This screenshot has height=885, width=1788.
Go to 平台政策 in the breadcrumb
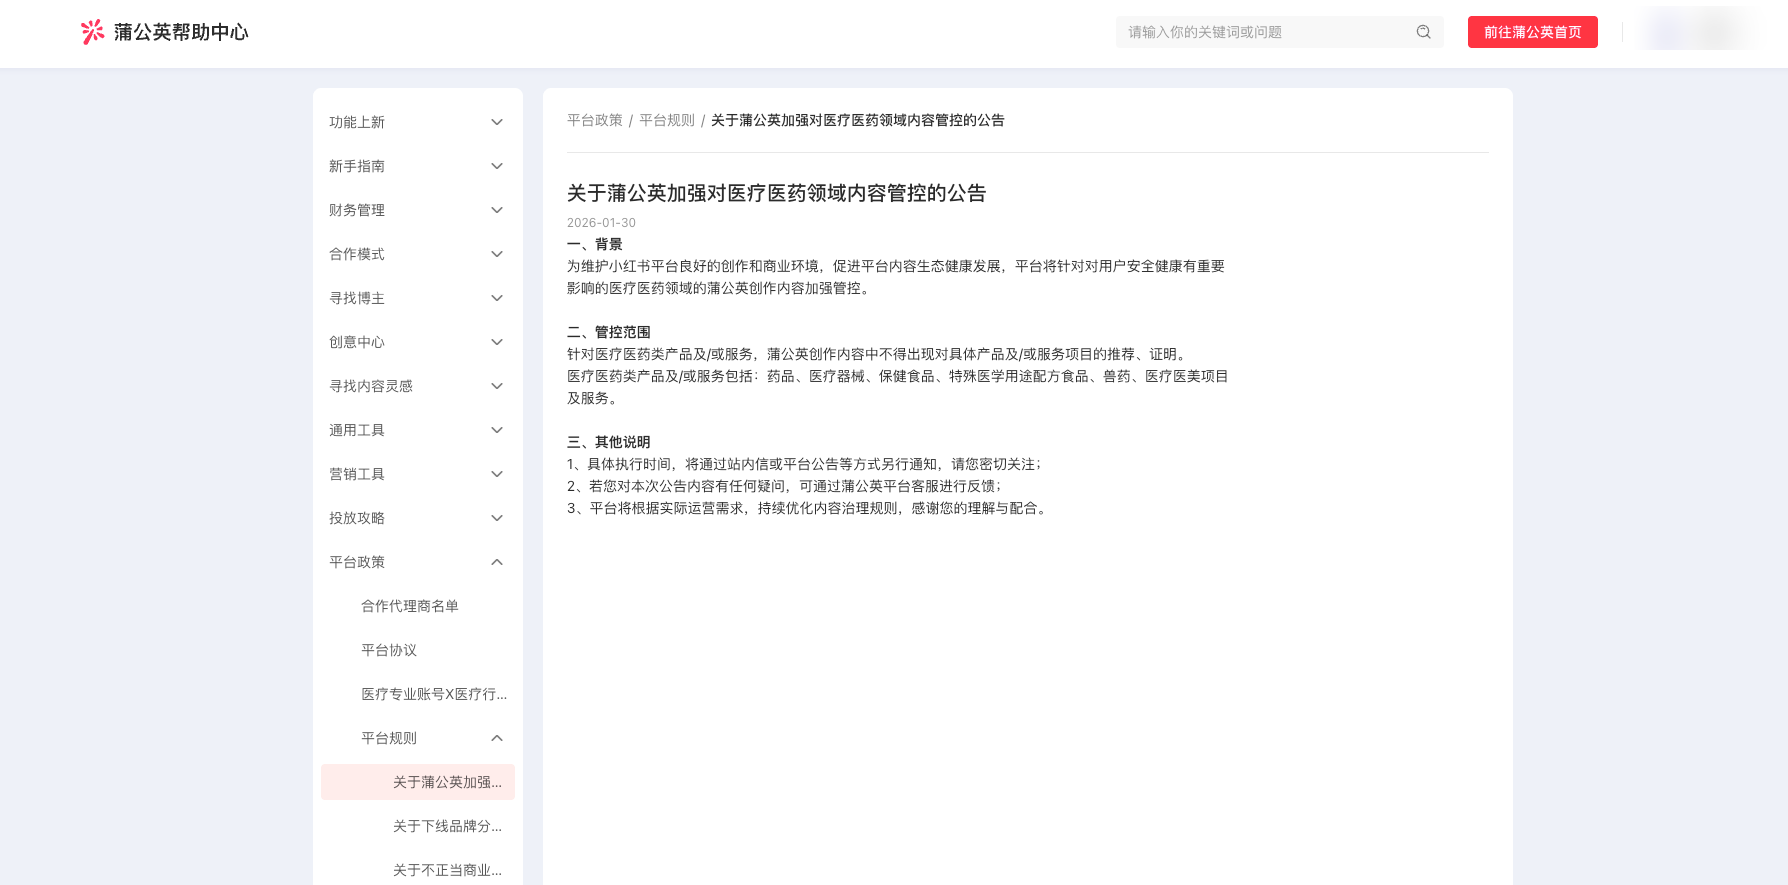pos(595,120)
